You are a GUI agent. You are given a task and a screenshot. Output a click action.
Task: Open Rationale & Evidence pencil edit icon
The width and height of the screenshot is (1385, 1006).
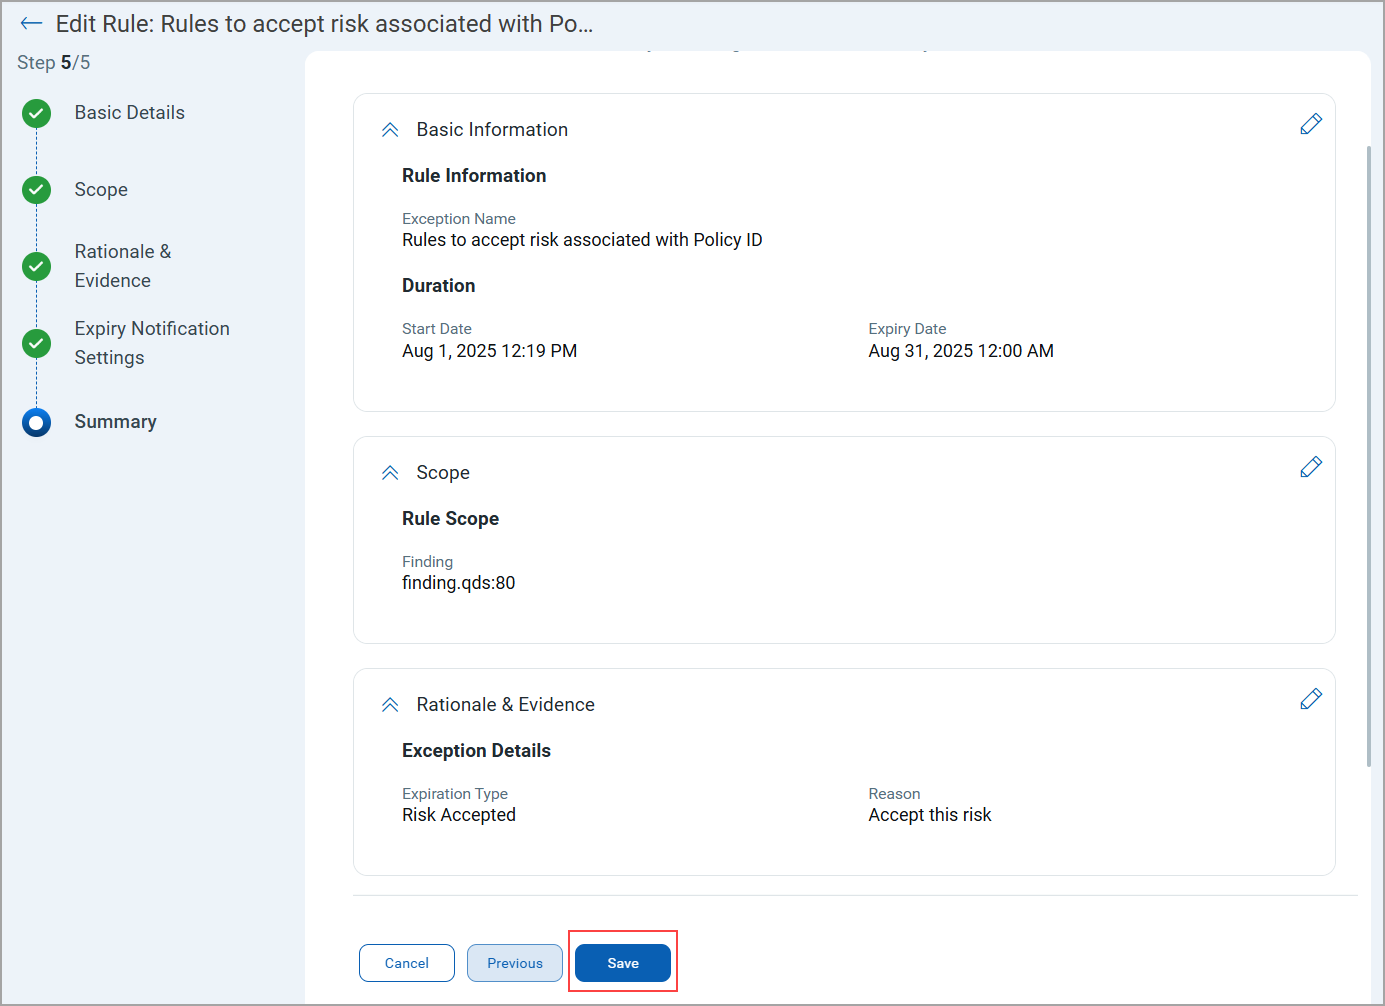1310,699
